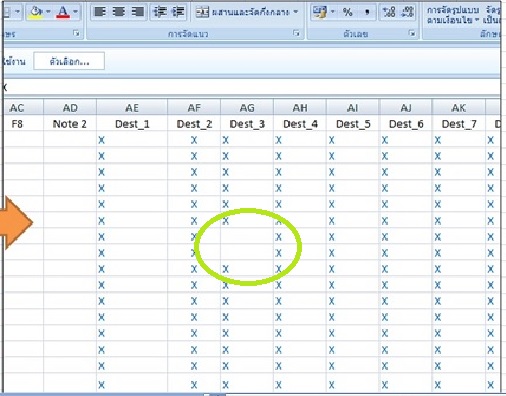Open the Merge and Center dropdown arrow

click(x=296, y=12)
